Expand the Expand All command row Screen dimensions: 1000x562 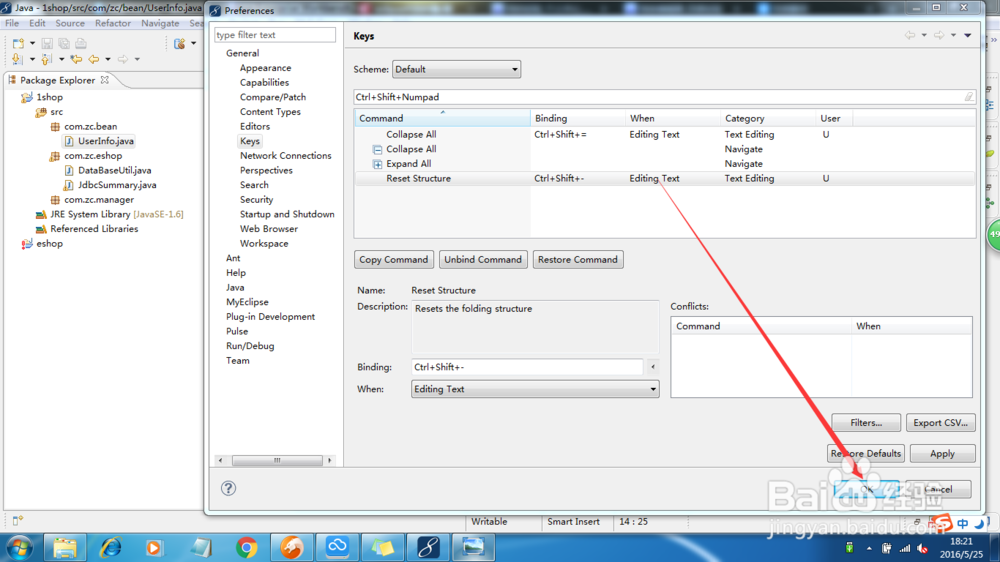pos(378,164)
